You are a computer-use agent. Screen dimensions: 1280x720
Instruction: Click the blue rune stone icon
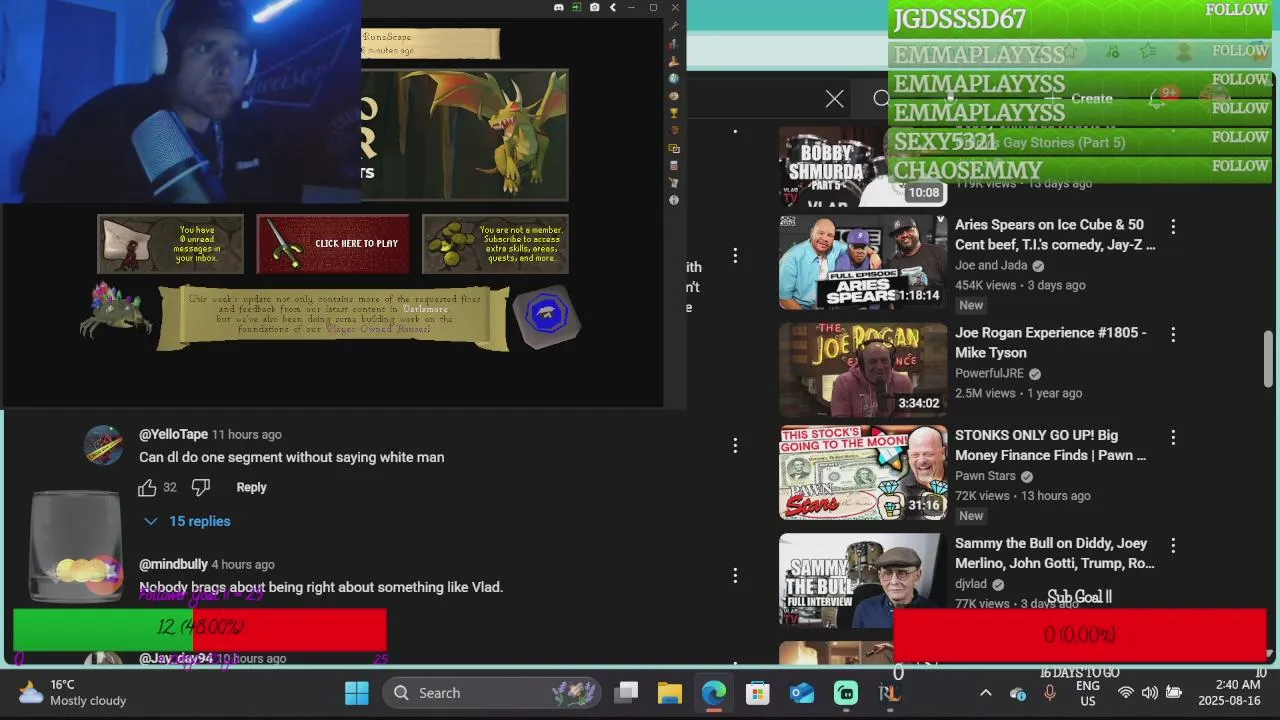tap(546, 315)
